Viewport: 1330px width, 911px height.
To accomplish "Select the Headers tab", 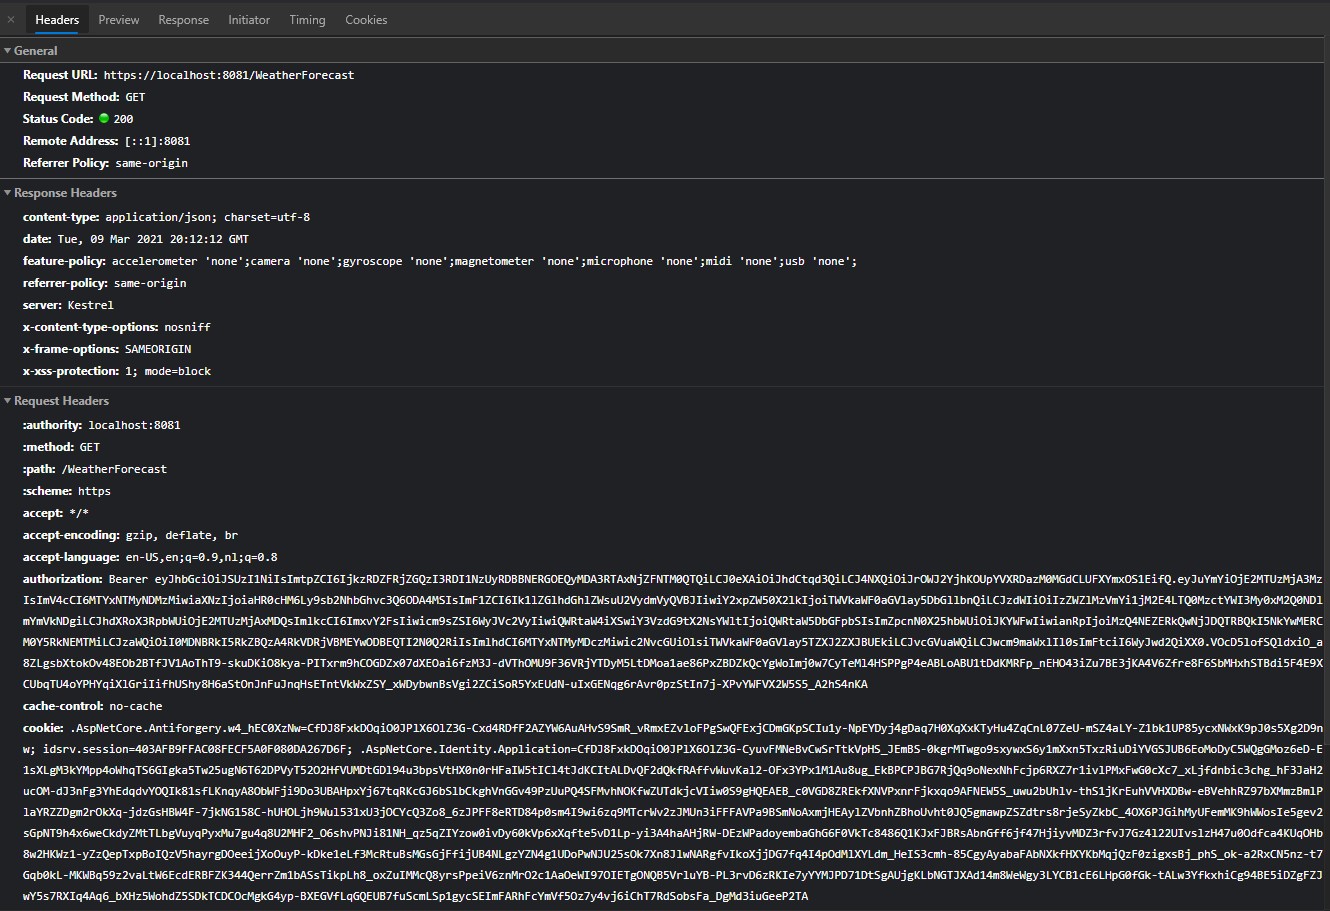I will pyautogui.click(x=56, y=19).
